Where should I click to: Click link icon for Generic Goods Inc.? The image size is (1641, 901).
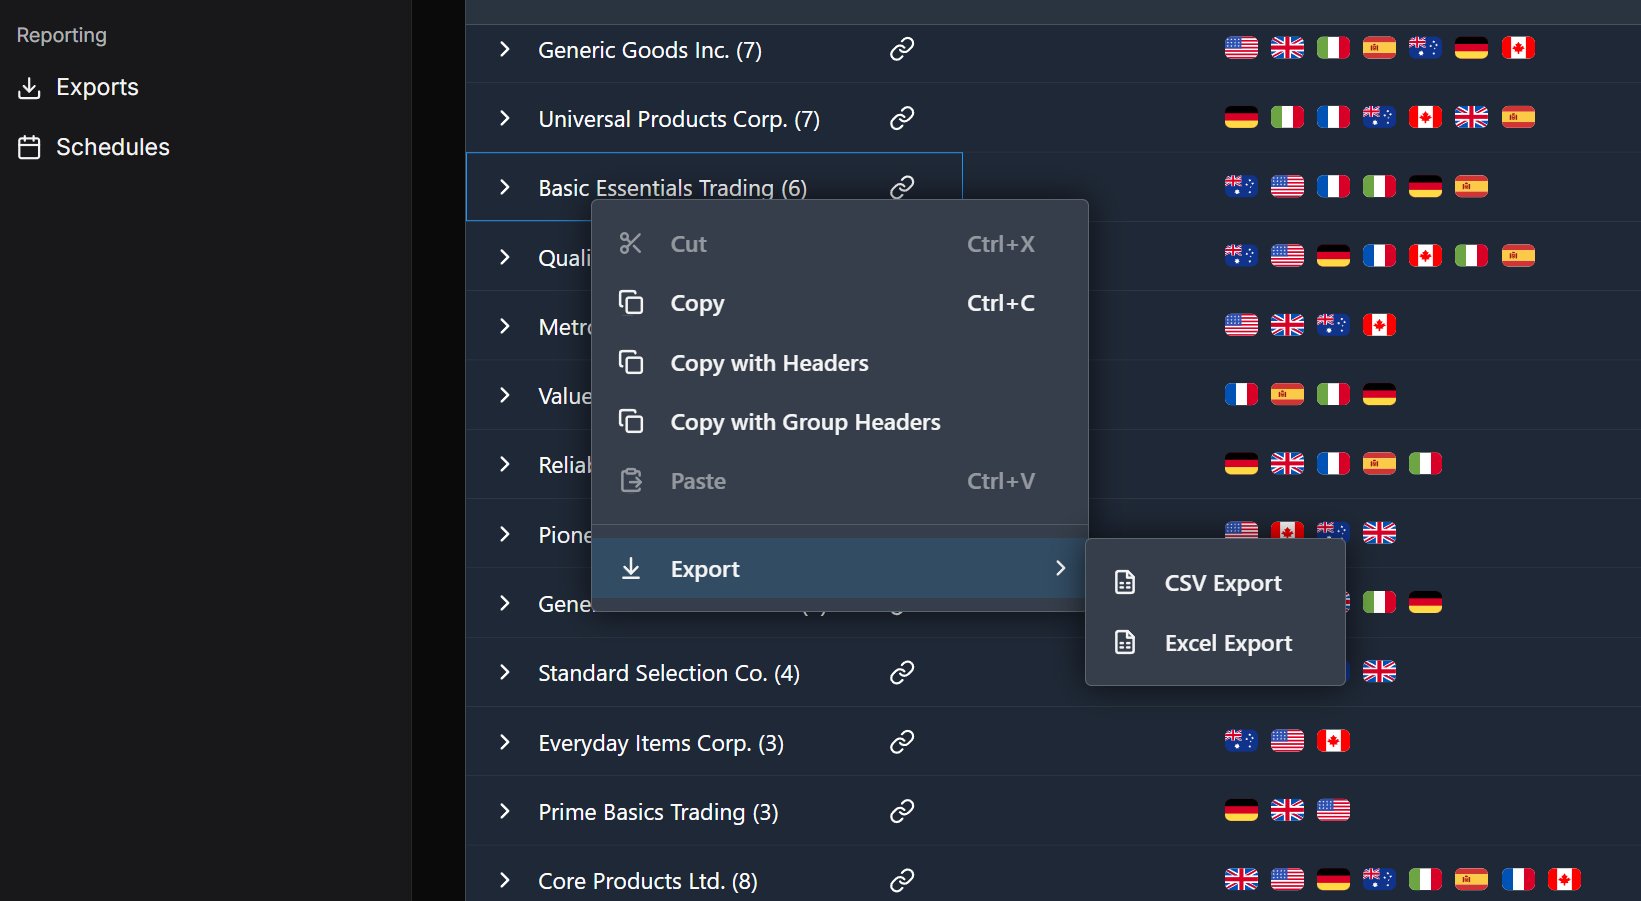902,49
